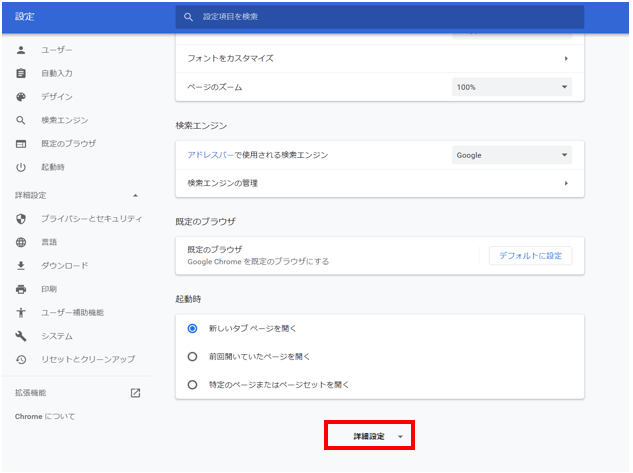Screen dimensions: 633x473
Task: Expand 詳細設定 at the page bottom
Action: coord(369,437)
